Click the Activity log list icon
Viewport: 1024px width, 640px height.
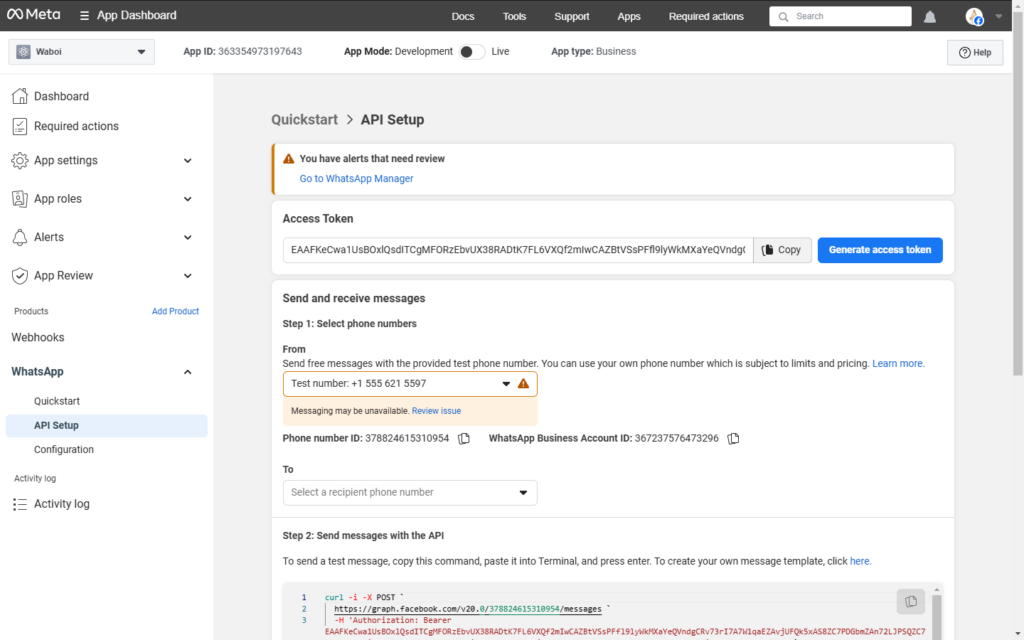(x=20, y=504)
